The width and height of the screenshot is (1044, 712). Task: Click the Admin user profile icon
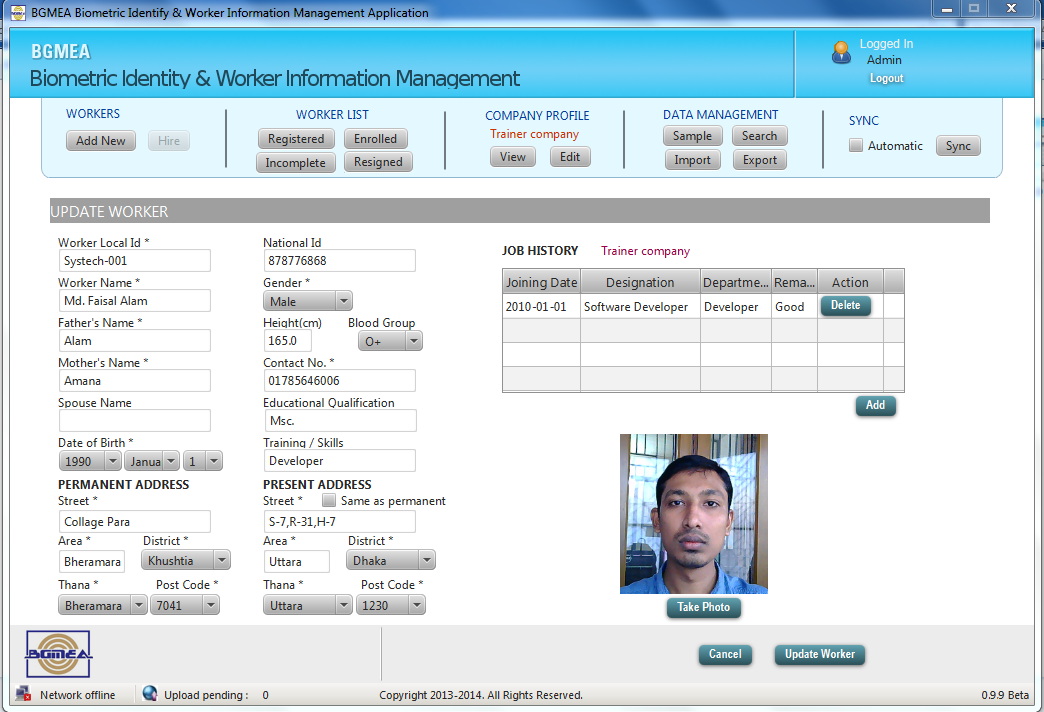pos(841,53)
